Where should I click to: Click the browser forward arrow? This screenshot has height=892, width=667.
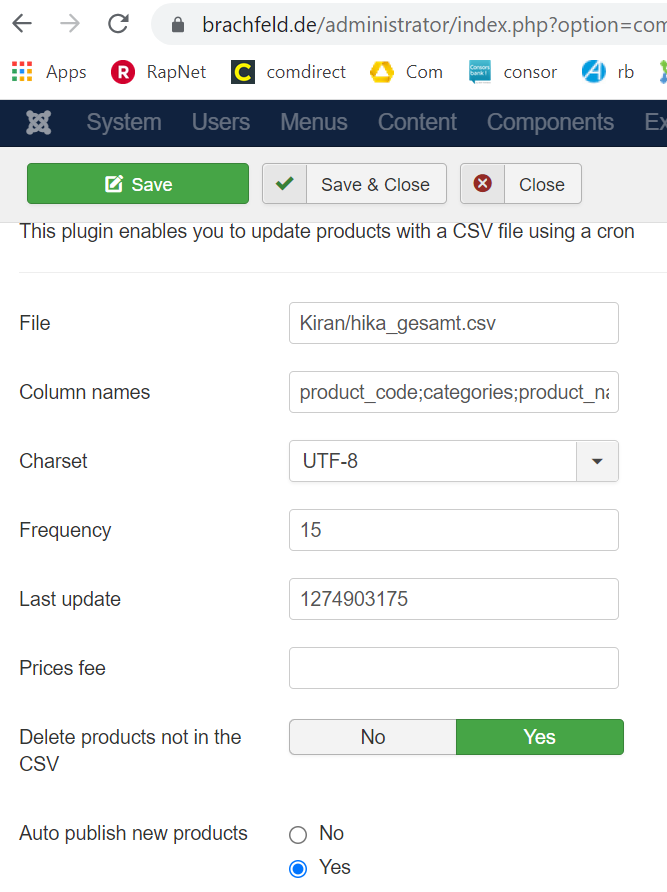point(70,24)
